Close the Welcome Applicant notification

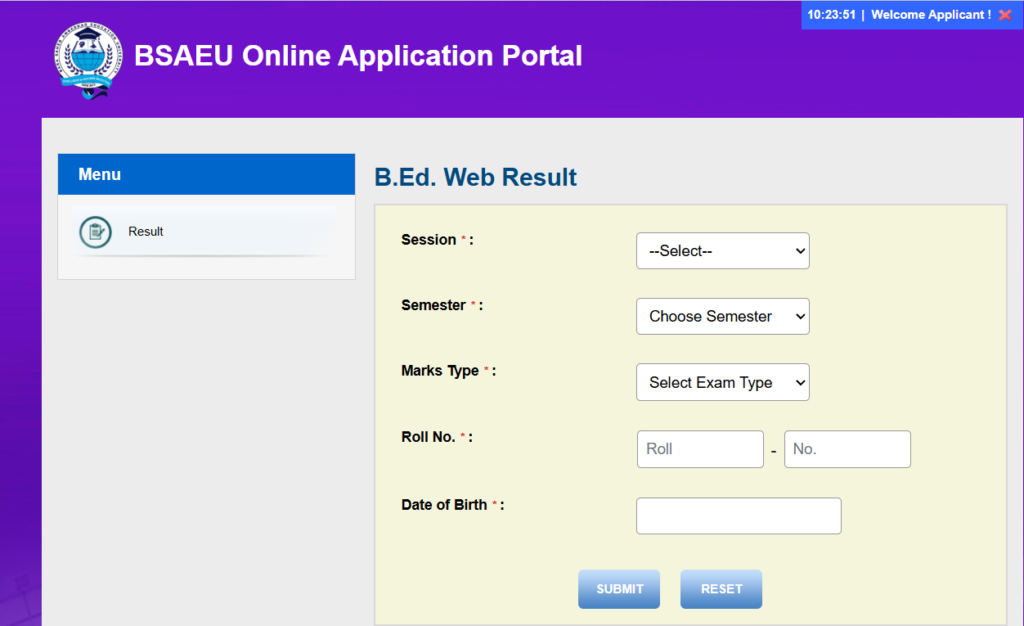pyautogui.click(x=1005, y=14)
